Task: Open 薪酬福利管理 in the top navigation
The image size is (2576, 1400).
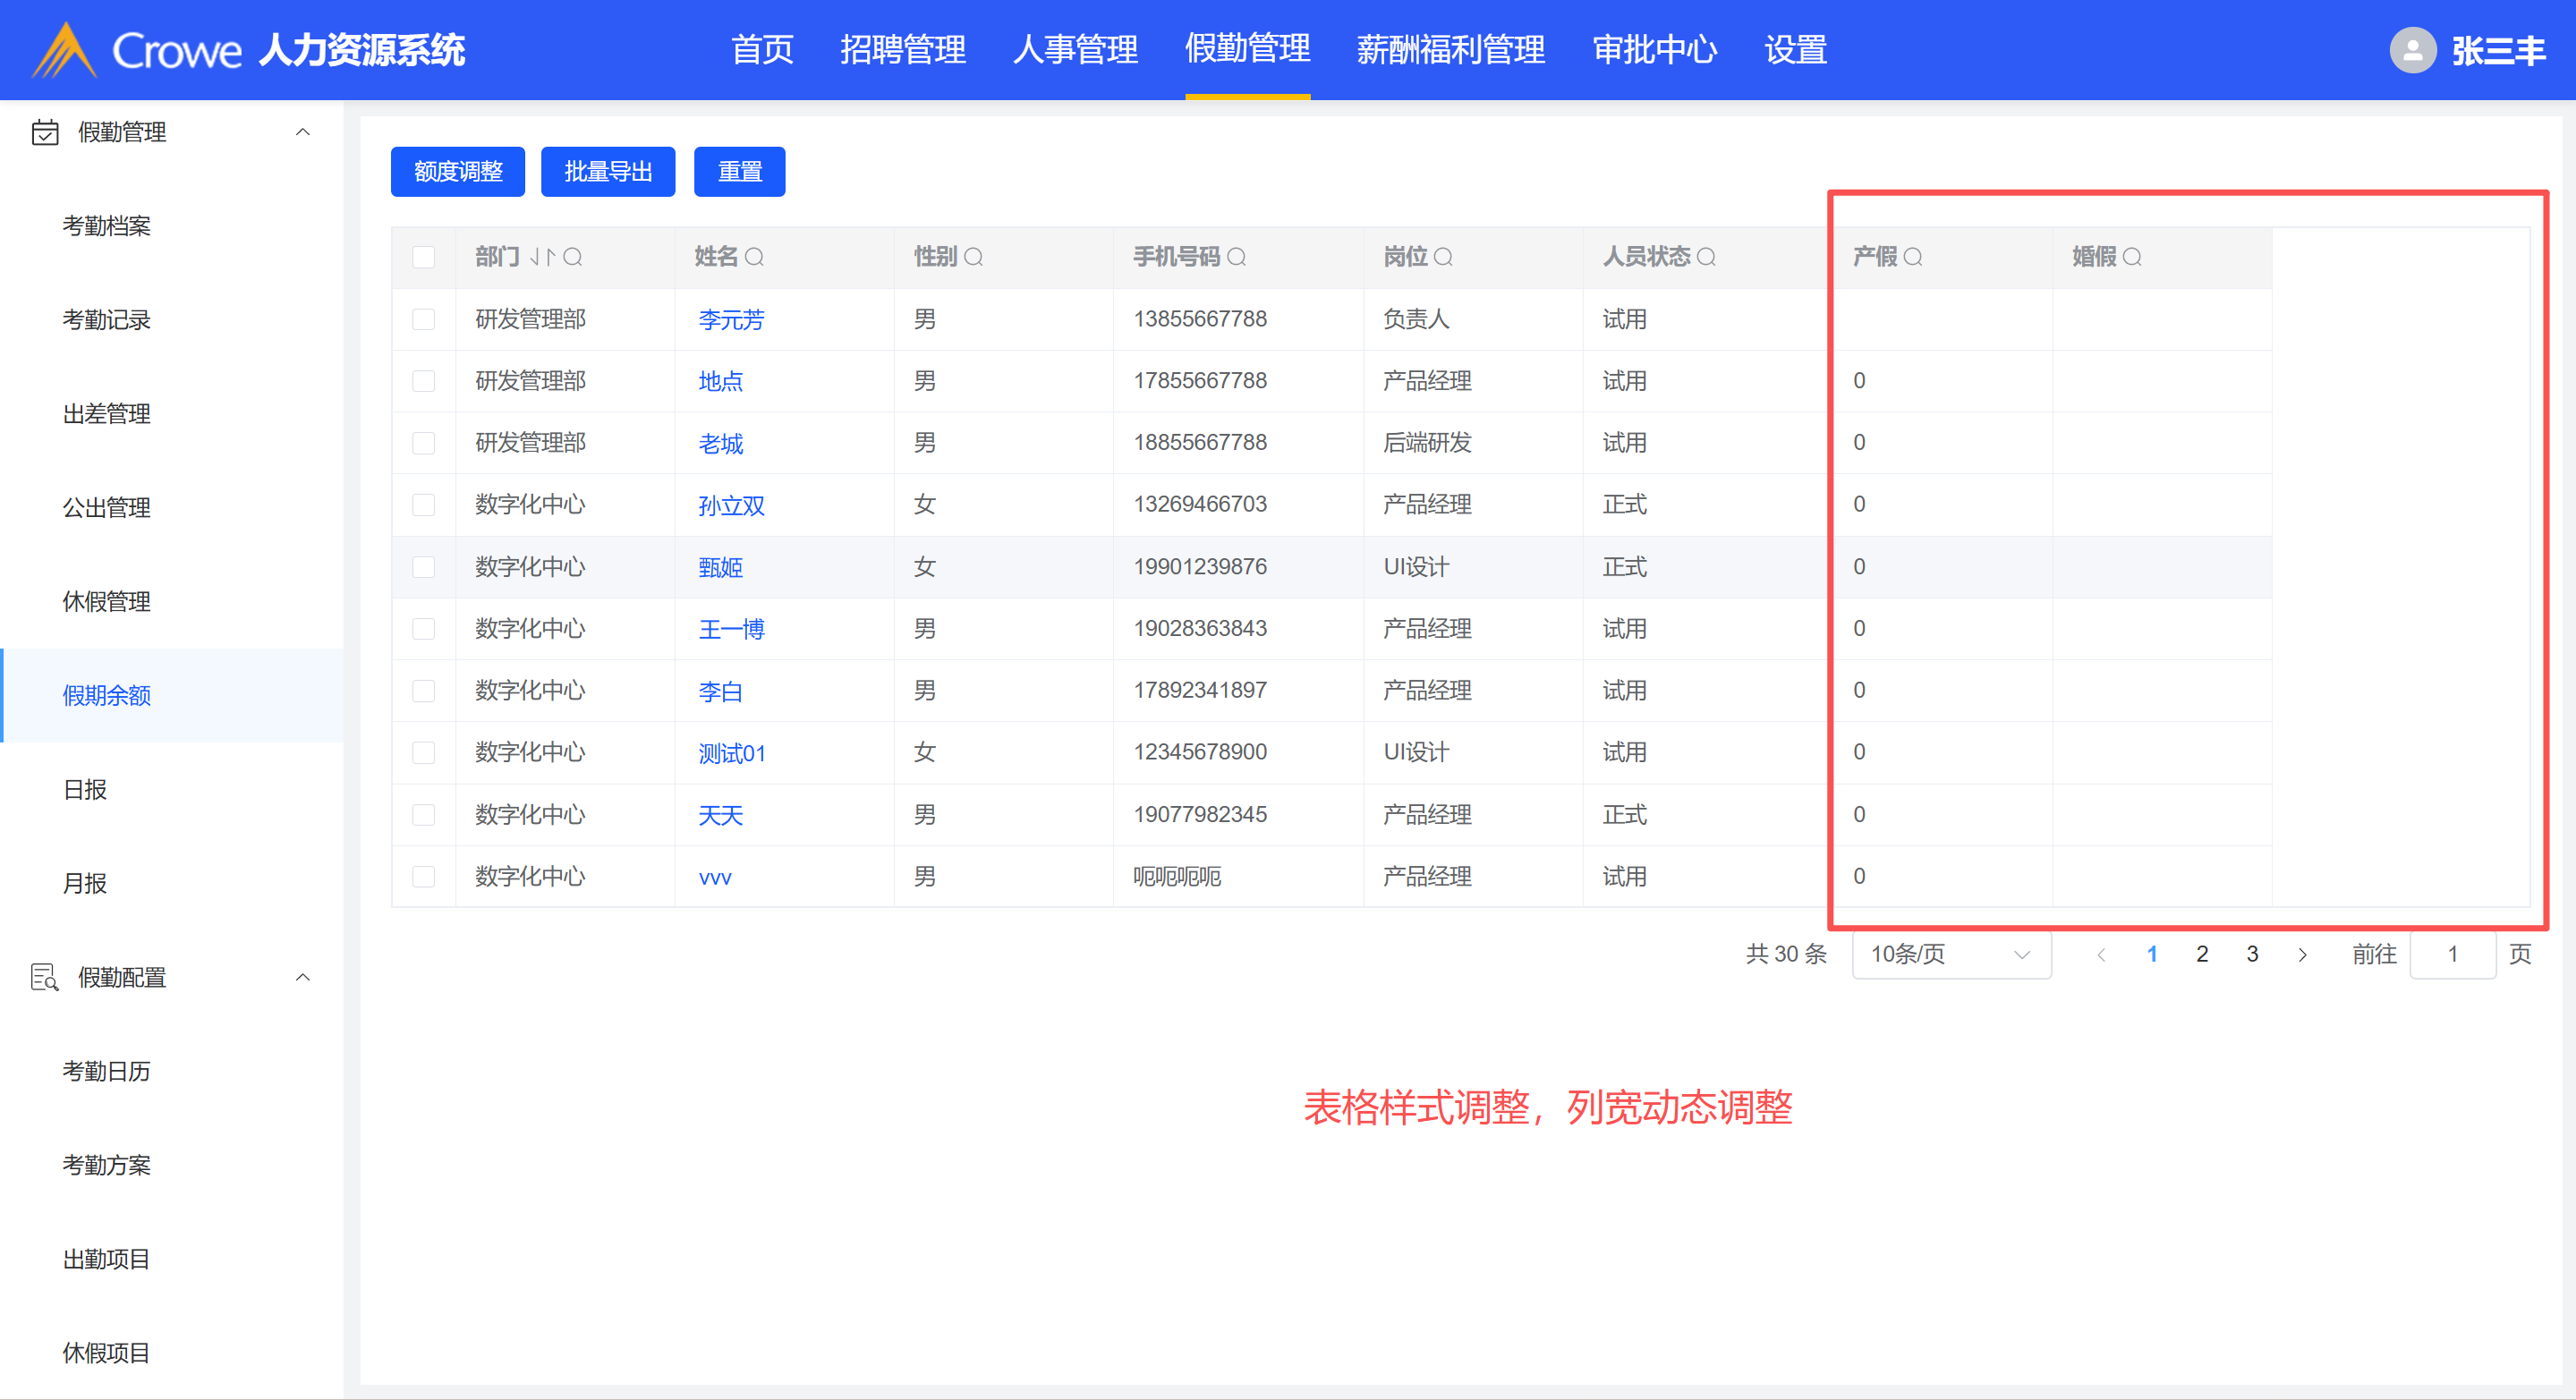Action: coord(1450,50)
